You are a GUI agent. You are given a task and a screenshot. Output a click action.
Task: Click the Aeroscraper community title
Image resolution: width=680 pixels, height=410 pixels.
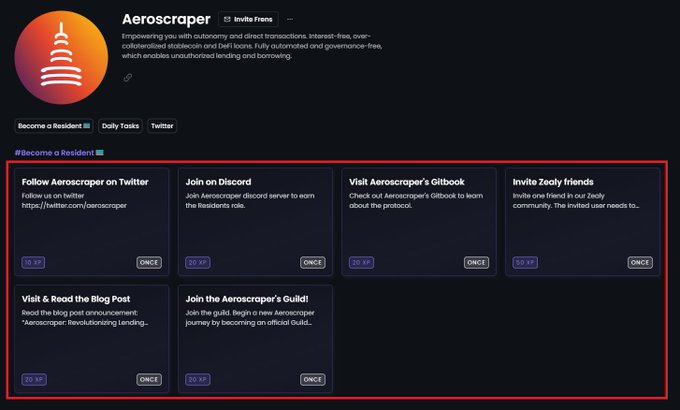coord(166,19)
